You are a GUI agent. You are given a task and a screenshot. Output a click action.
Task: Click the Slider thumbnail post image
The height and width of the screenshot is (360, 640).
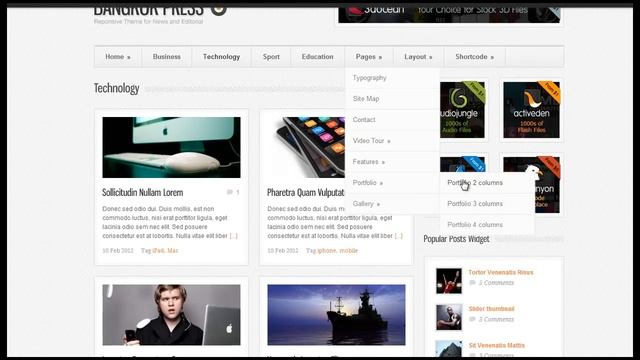click(x=449, y=317)
